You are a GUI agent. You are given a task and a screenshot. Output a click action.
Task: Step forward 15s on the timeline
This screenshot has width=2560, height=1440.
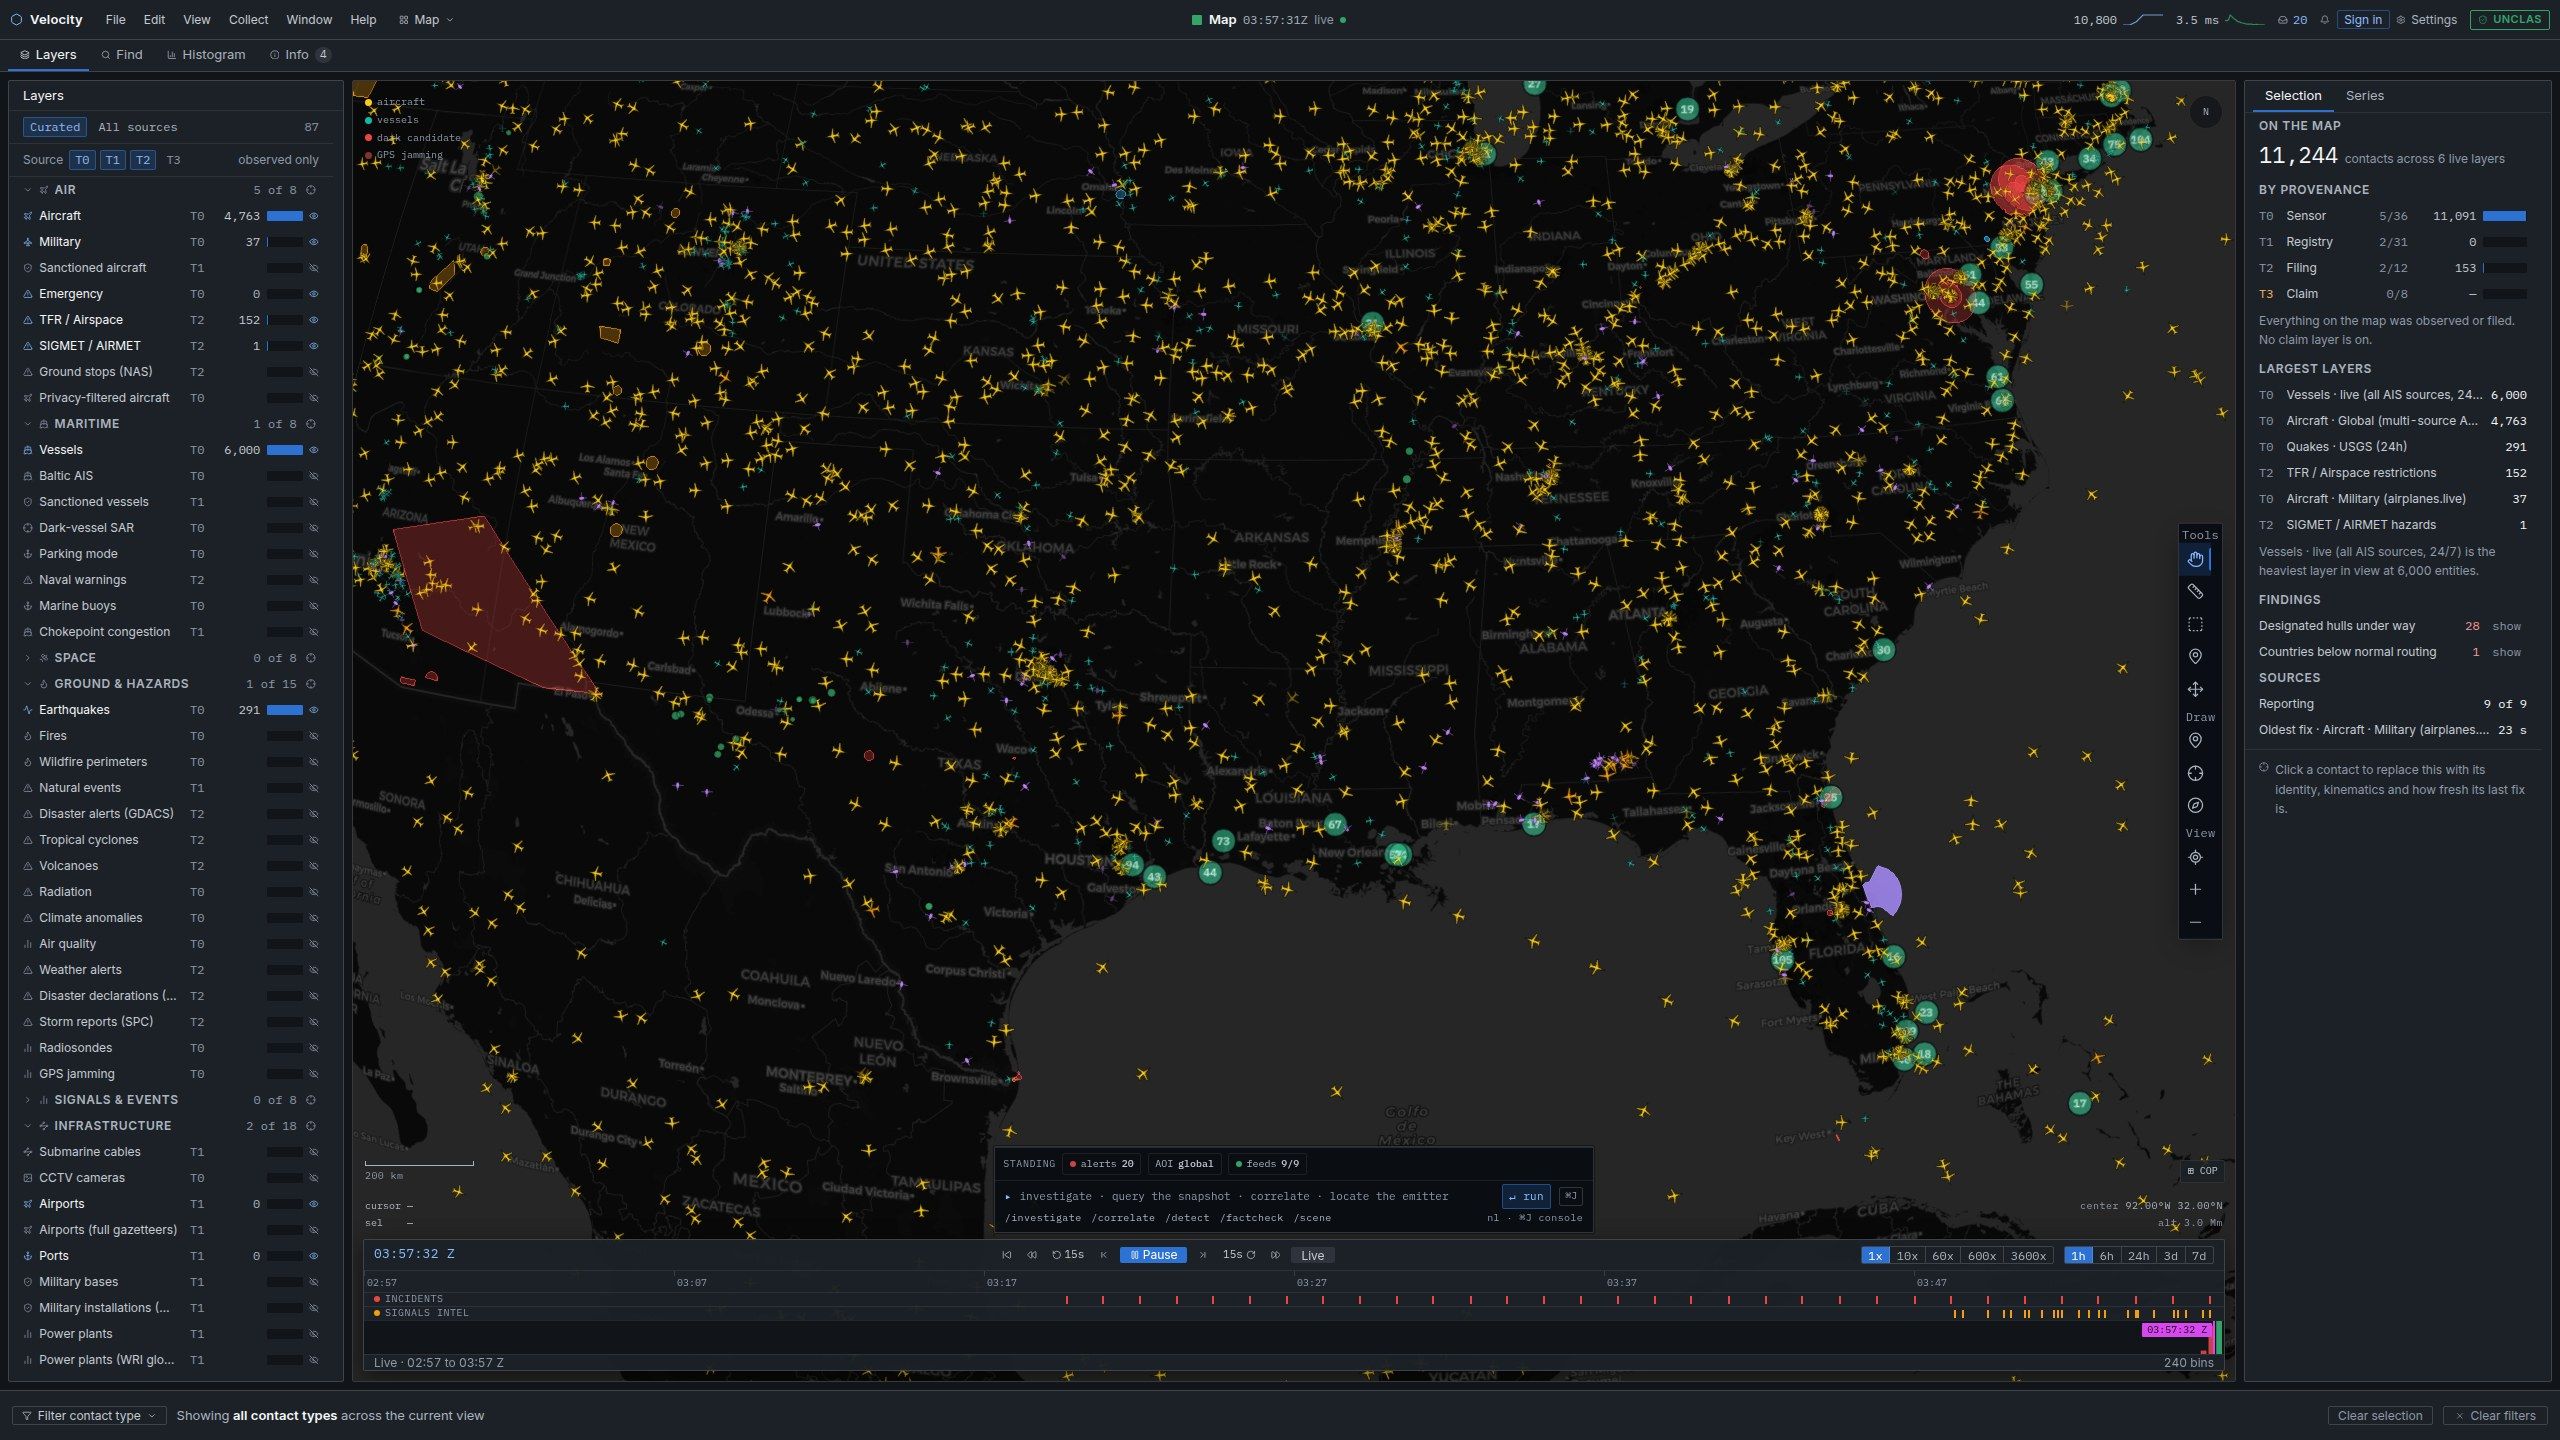1239,1255
